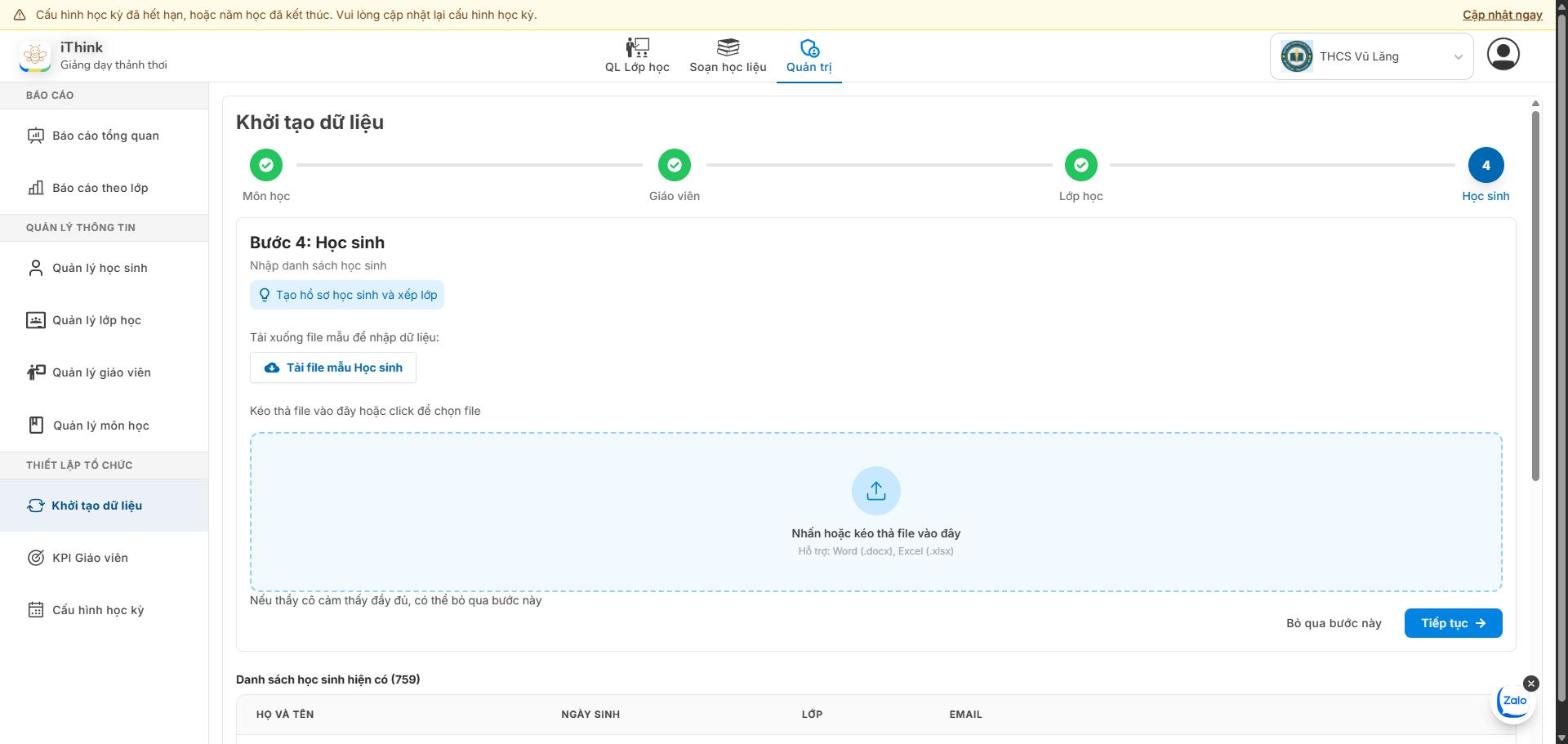Click Bỏ qua bước này button
This screenshot has height=744, width=1568.
pos(1334,623)
